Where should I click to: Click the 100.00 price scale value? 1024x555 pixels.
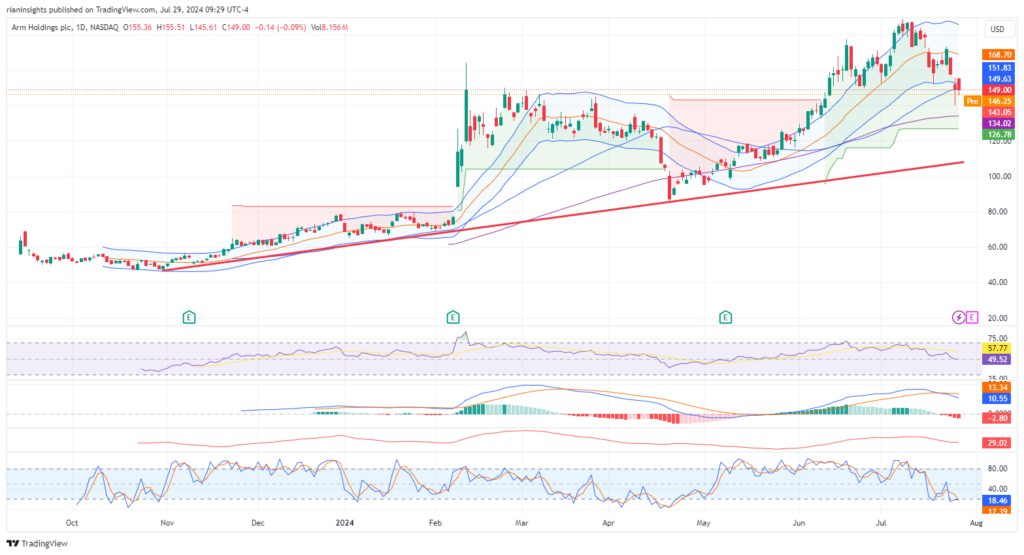(999, 176)
